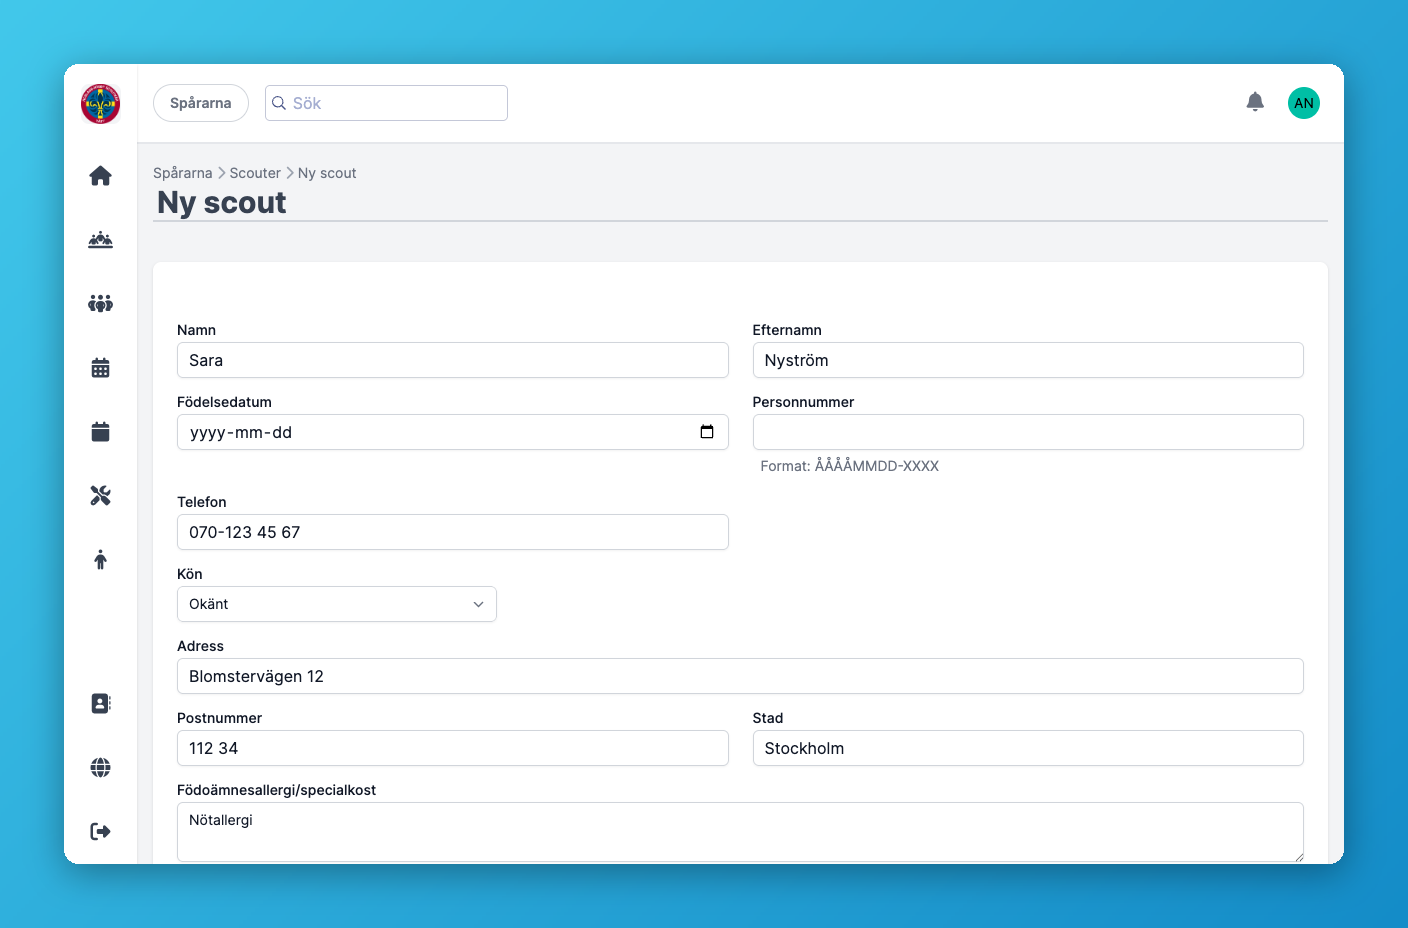Click the Ny scout page heading
Image resolution: width=1408 pixels, height=928 pixels.
[x=222, y=202]
